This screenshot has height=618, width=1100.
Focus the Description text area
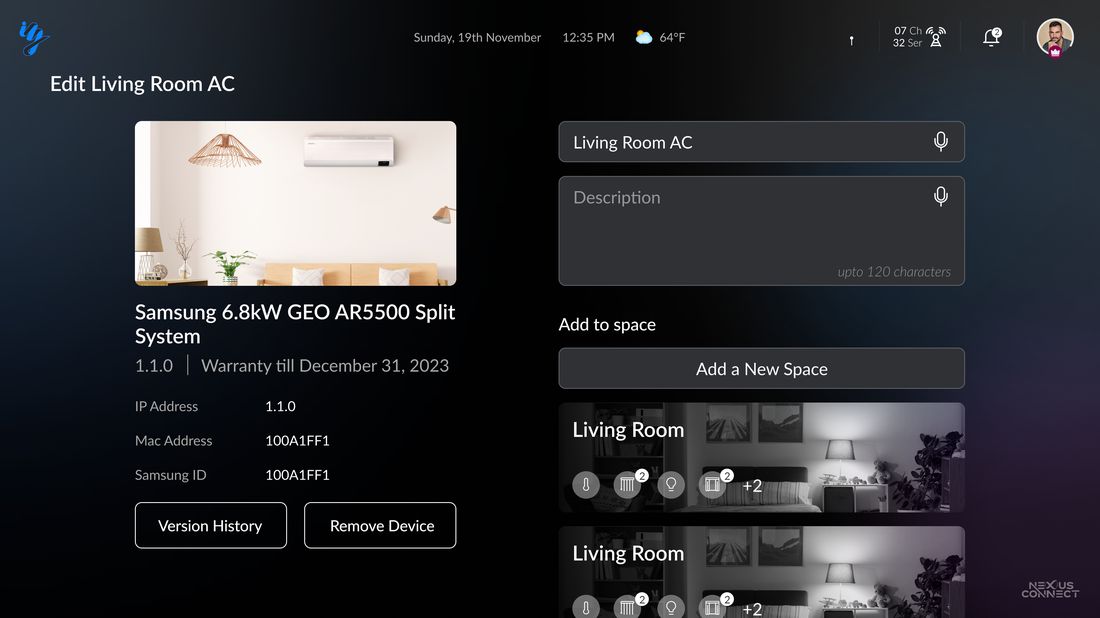tap(761, 231)
